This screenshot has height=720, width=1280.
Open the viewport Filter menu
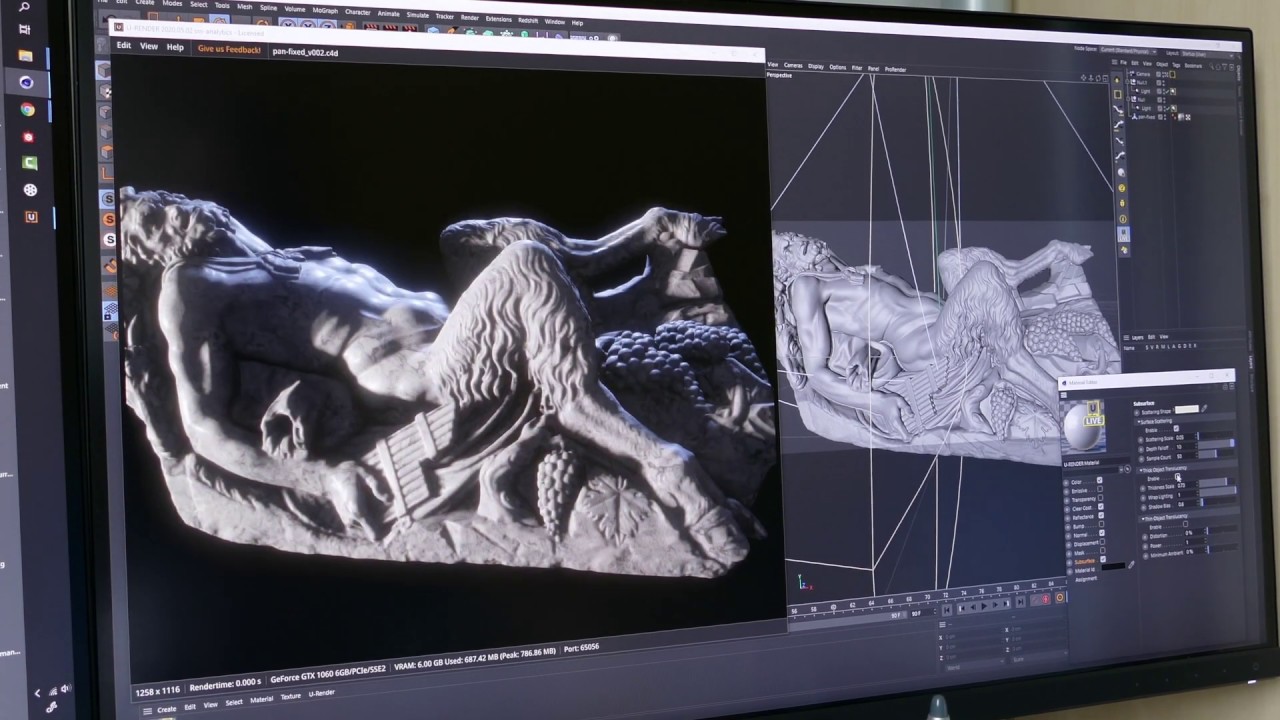(857, 68)
